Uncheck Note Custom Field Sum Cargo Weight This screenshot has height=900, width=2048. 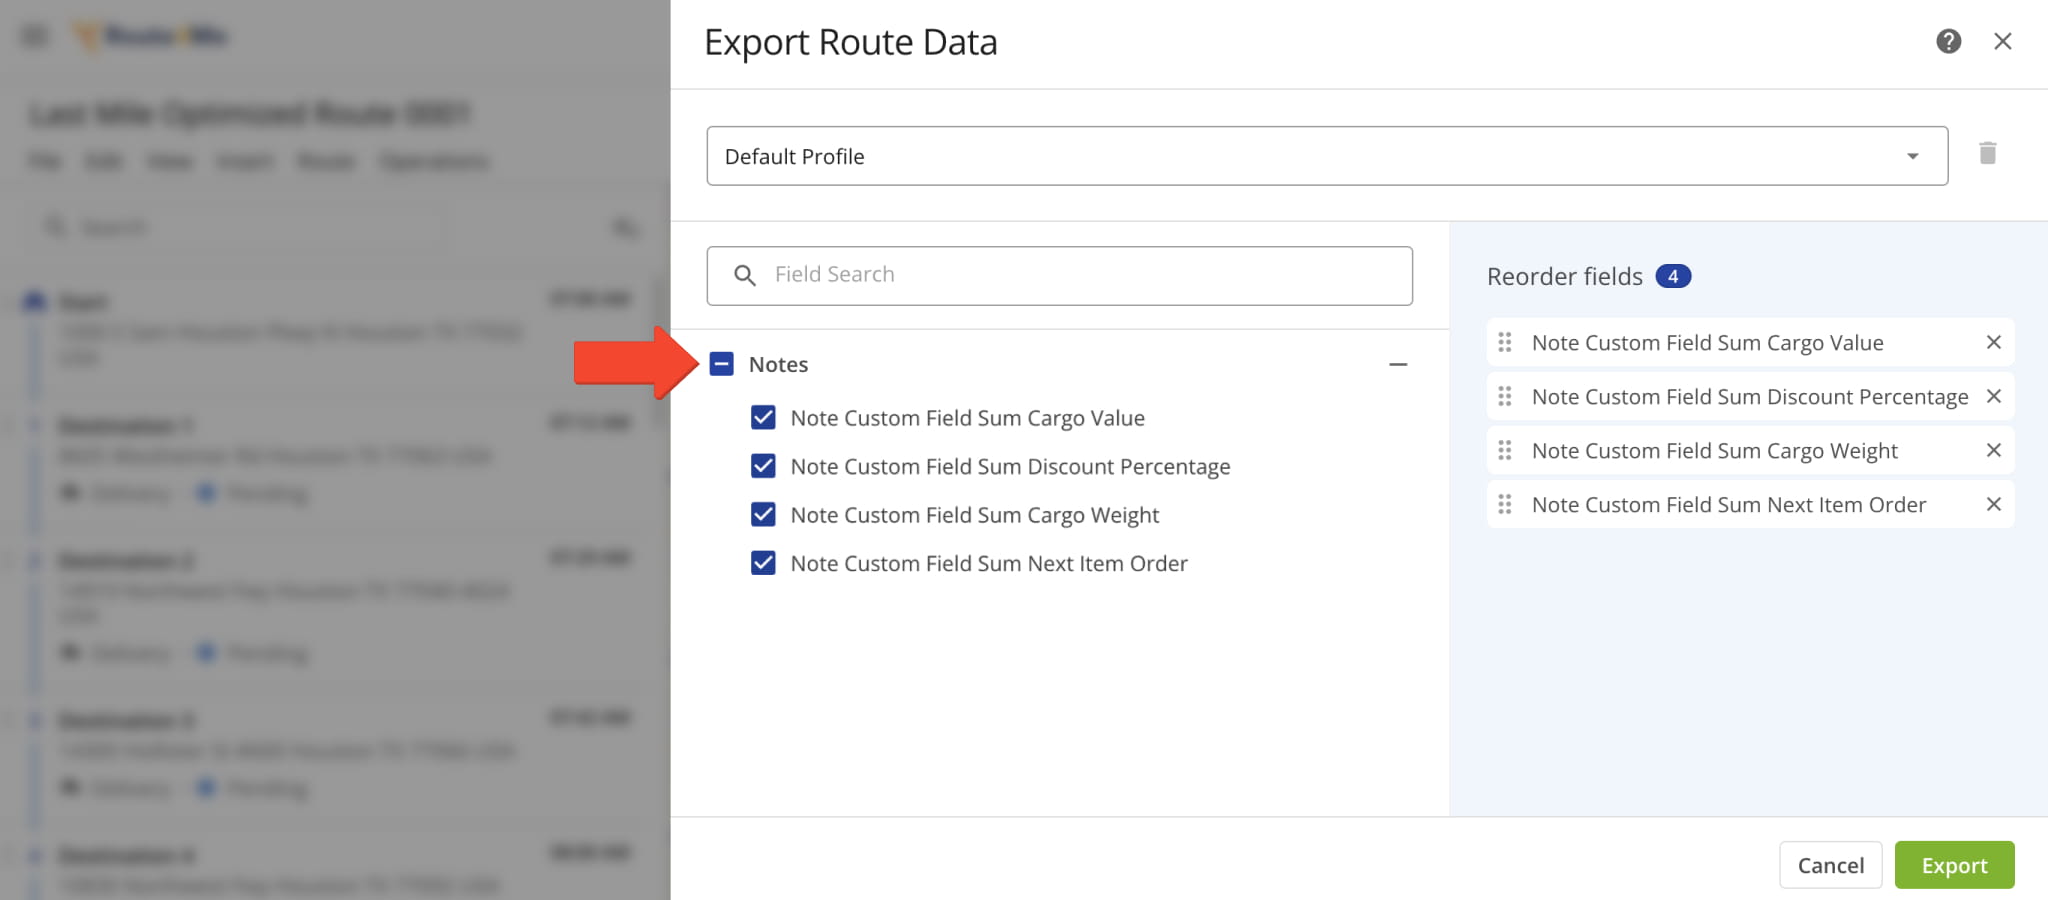tap(763, 514)
